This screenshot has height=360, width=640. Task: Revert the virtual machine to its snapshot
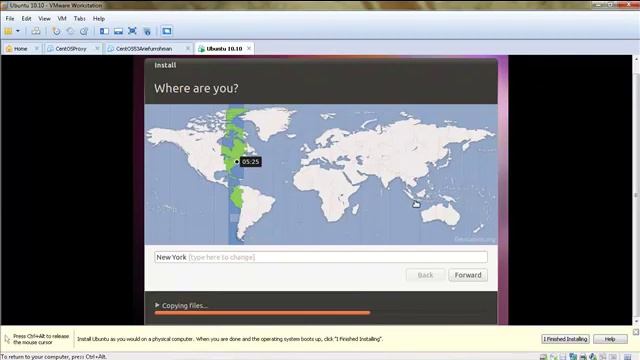click(70, 31)
